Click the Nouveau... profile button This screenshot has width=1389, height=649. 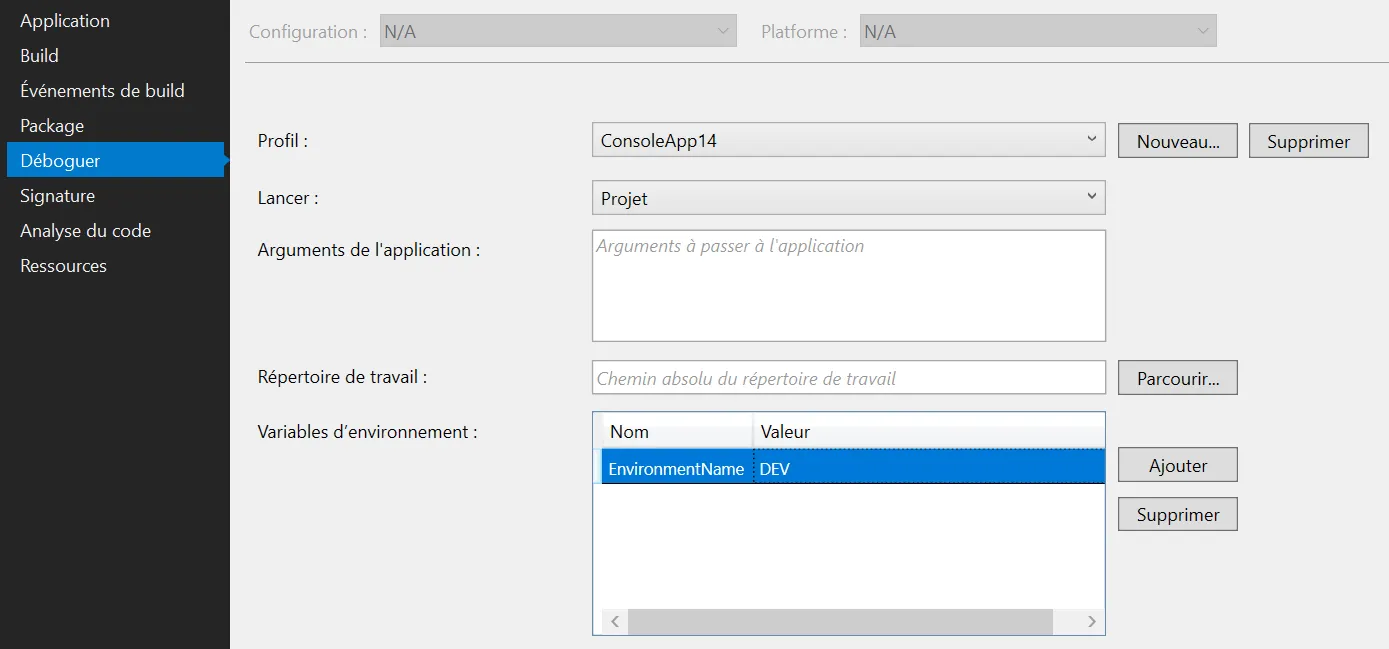(1177, 141)
